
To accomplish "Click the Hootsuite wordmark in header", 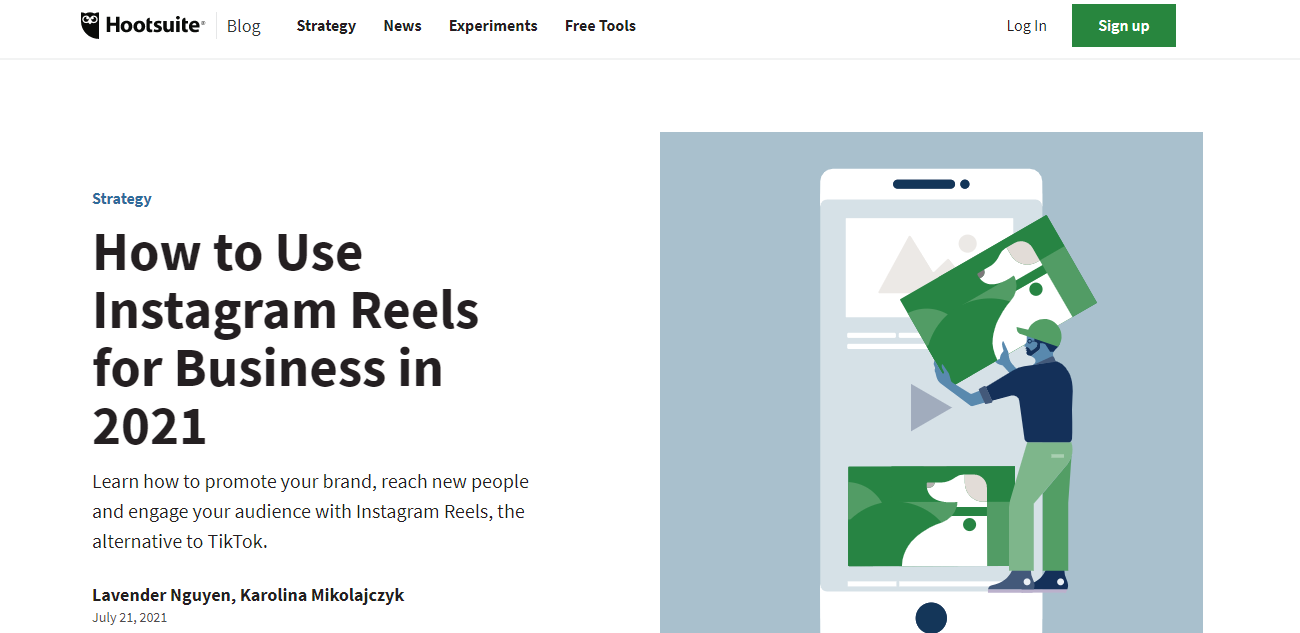I will (155, 26).
